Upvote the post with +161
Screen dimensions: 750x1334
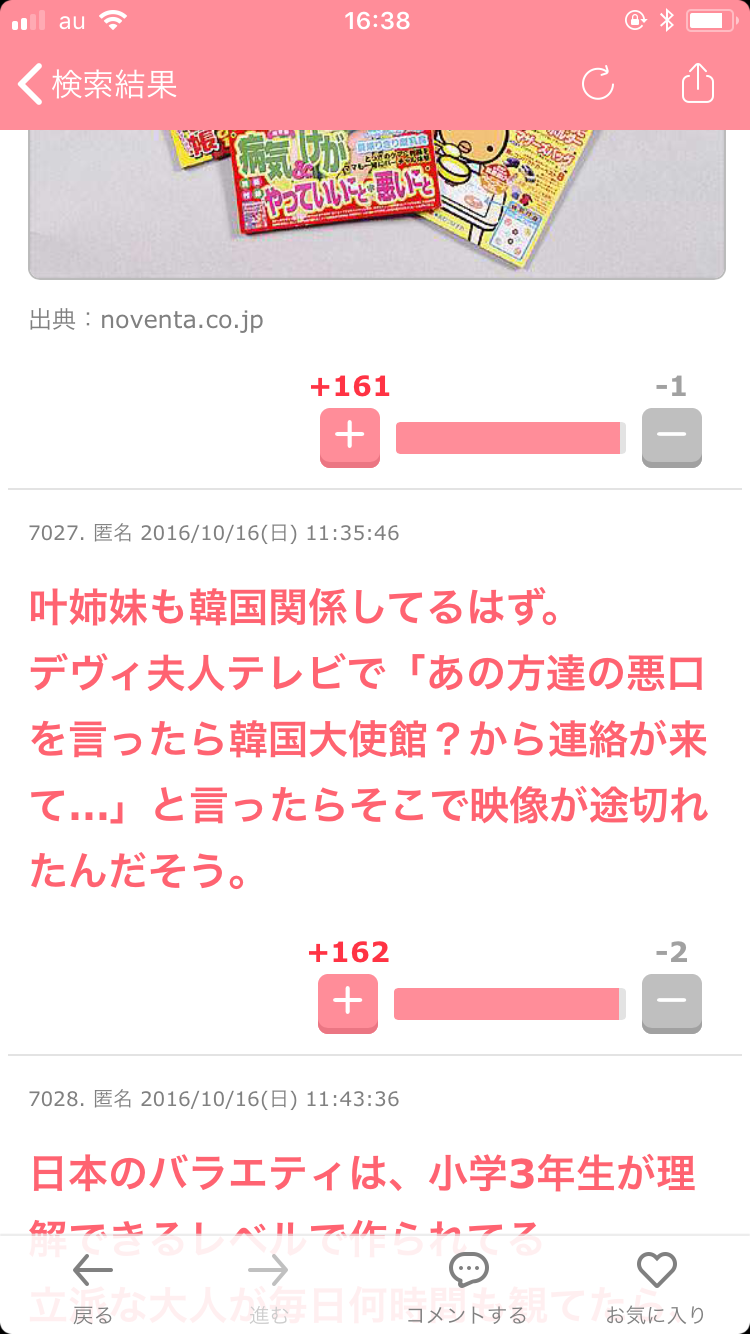click(x=350, y=437)
